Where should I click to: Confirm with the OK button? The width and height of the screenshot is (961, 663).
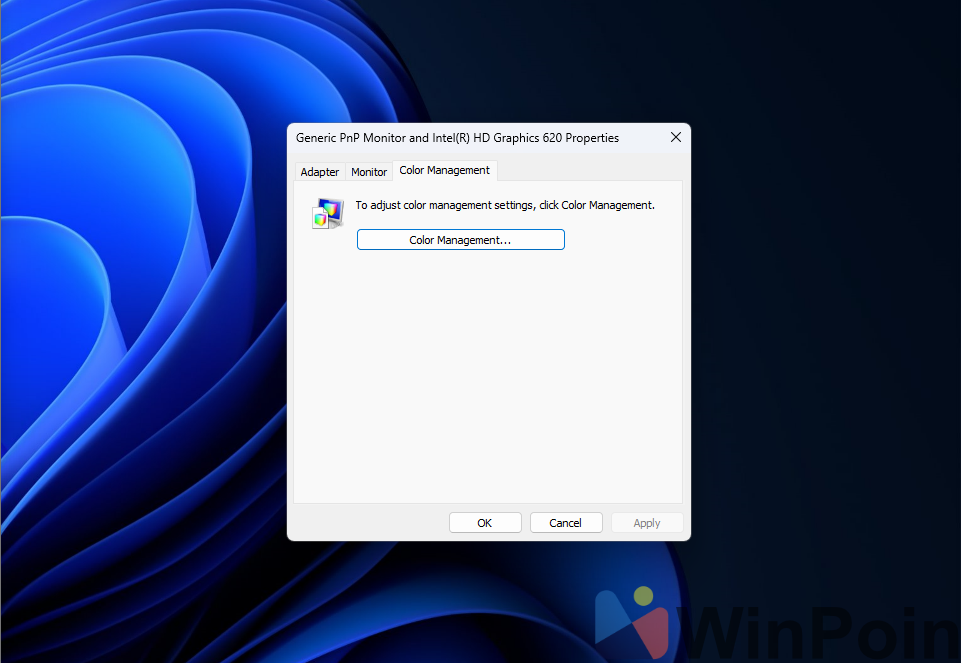(485, 523)
